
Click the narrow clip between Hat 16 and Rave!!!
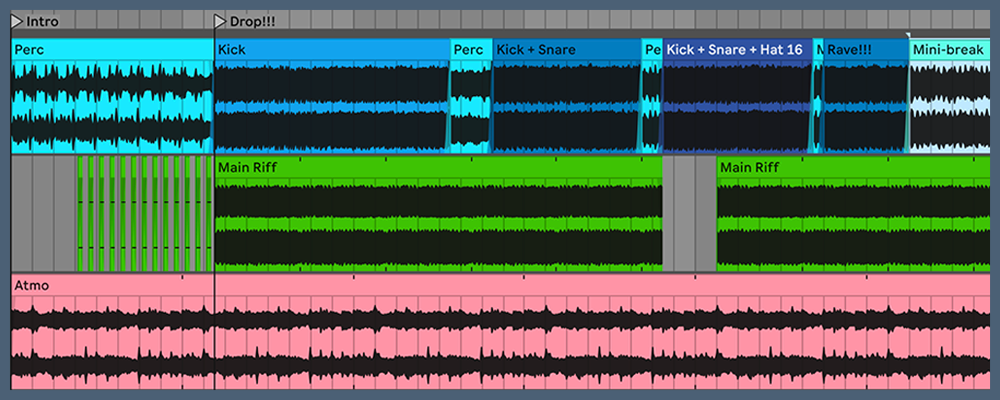coord(818,96)
